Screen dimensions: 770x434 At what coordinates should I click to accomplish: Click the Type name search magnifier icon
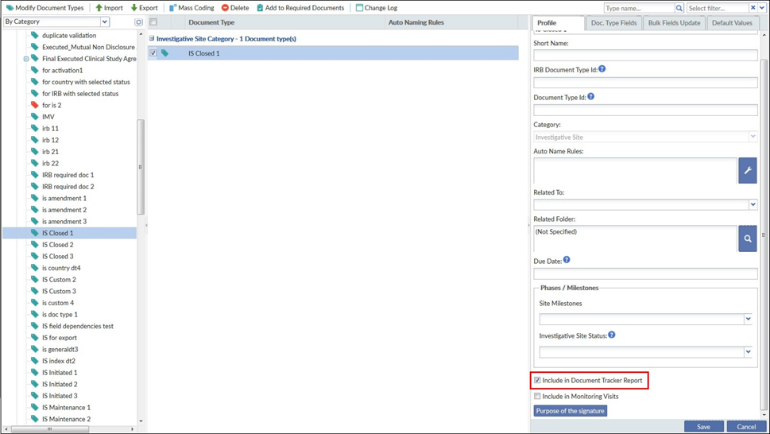point(679,8)
